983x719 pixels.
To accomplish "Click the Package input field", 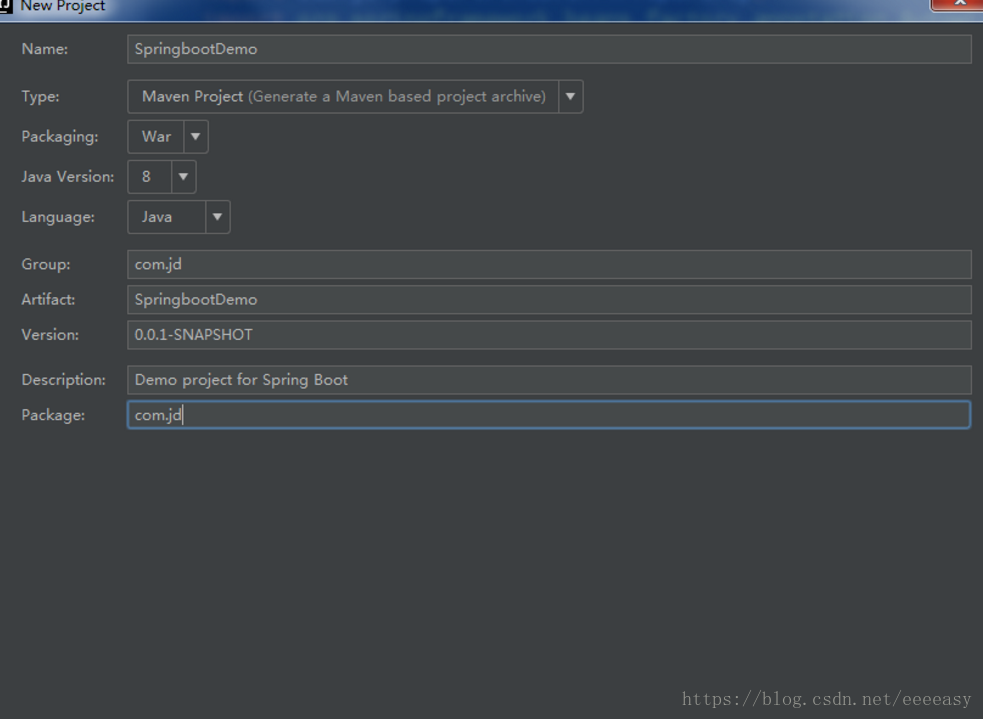I will coord(549,415).
